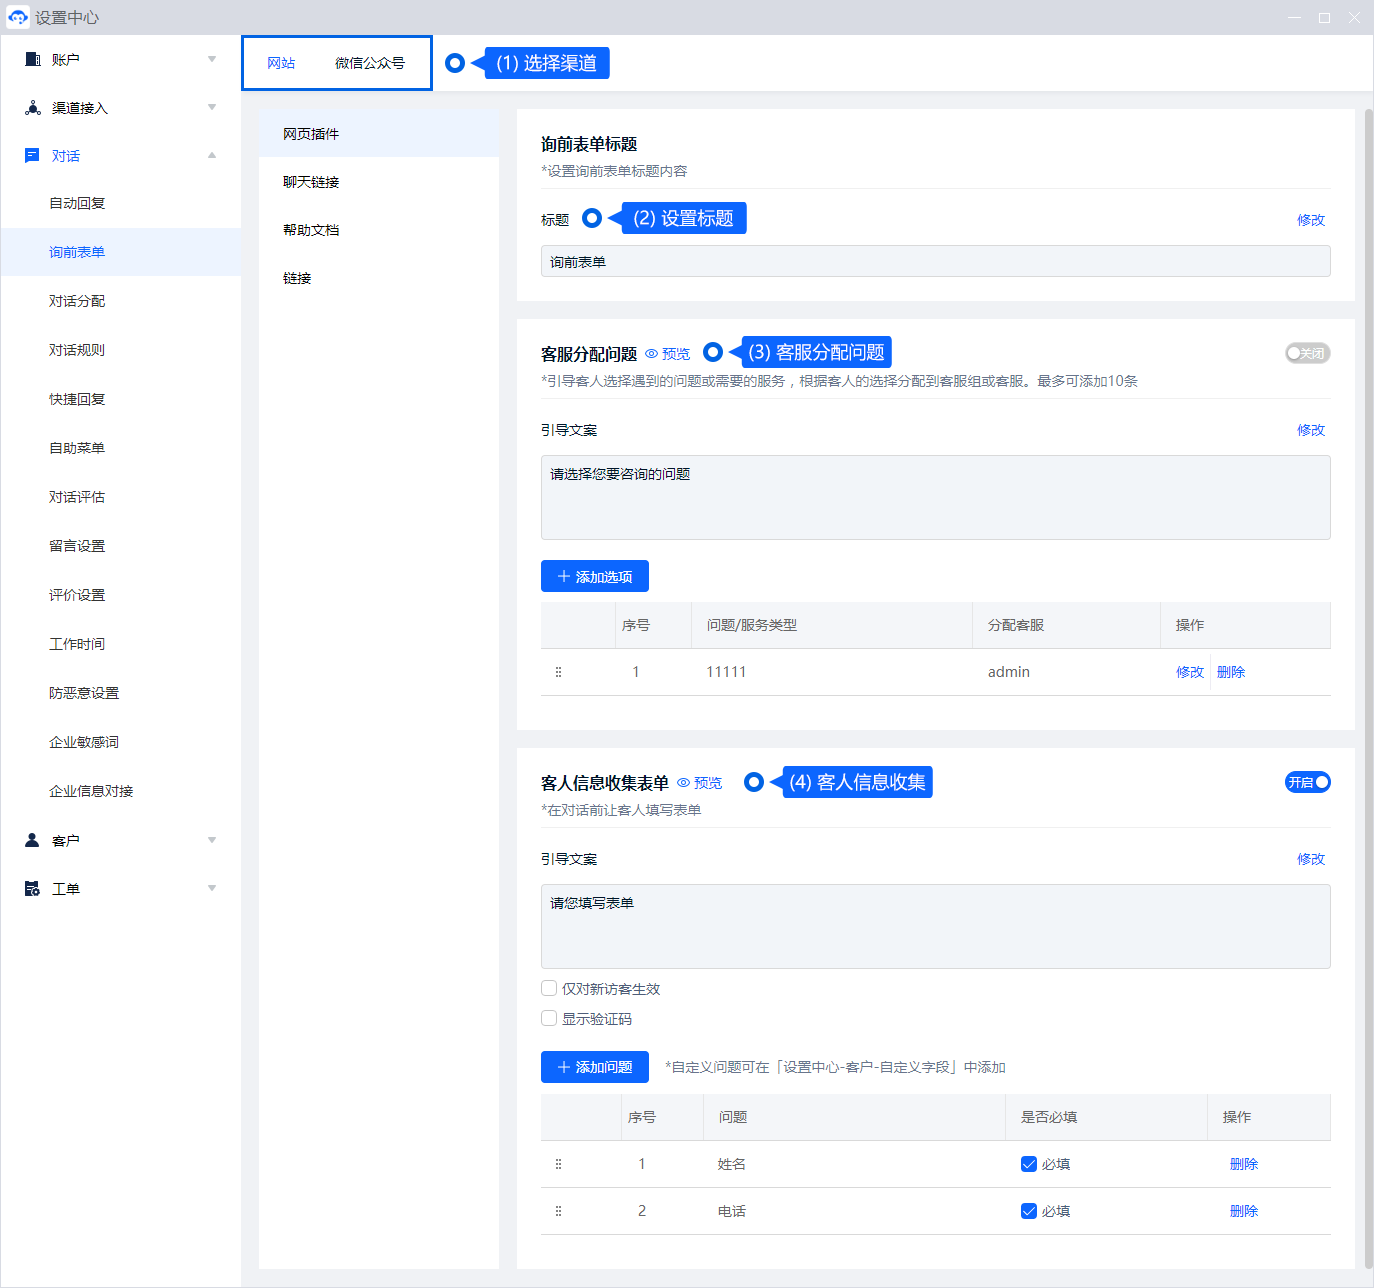Image resolution: width=1374 pixels, height=1288 pixels.
Task: Check the 仅对新访客生效 checkbox
Action: [549, 989]
